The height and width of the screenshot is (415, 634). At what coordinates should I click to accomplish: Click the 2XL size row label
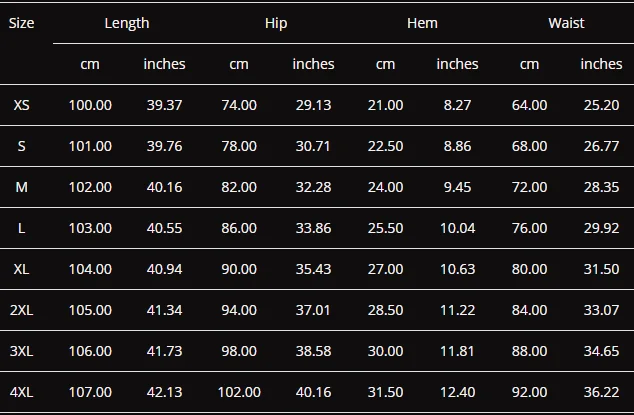click(x=21, y=310)
